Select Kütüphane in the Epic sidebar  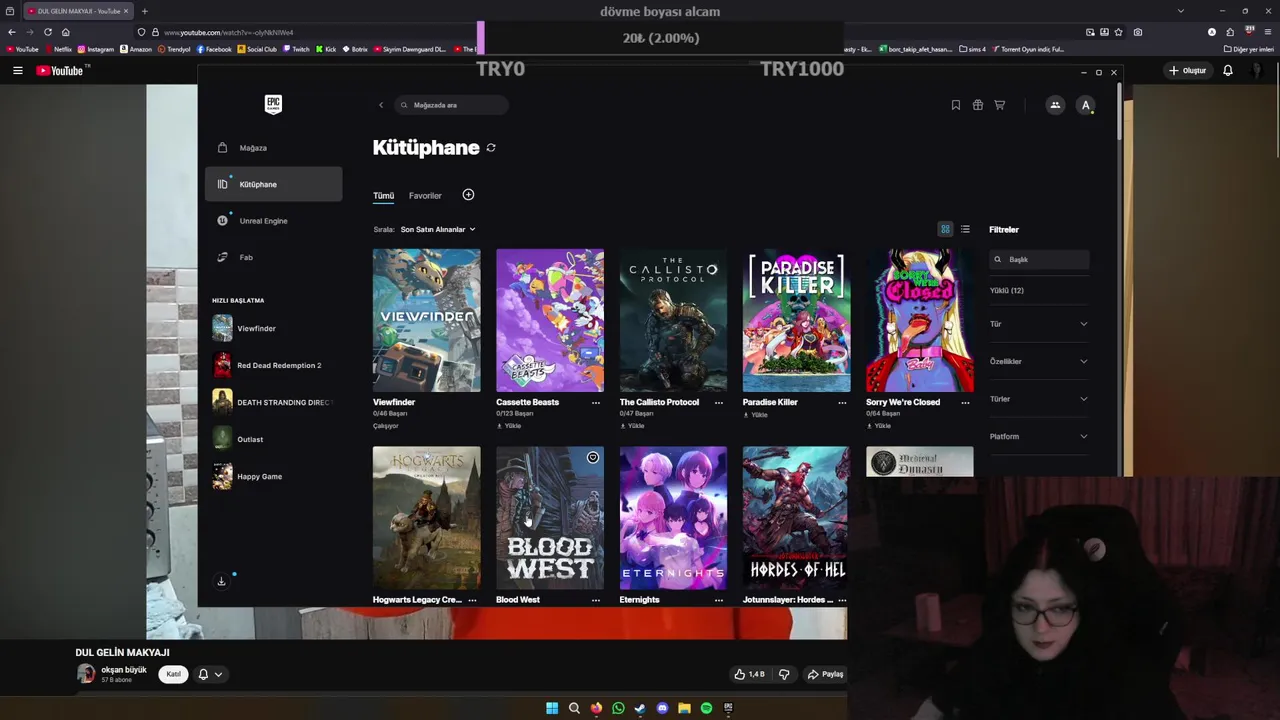273,184
